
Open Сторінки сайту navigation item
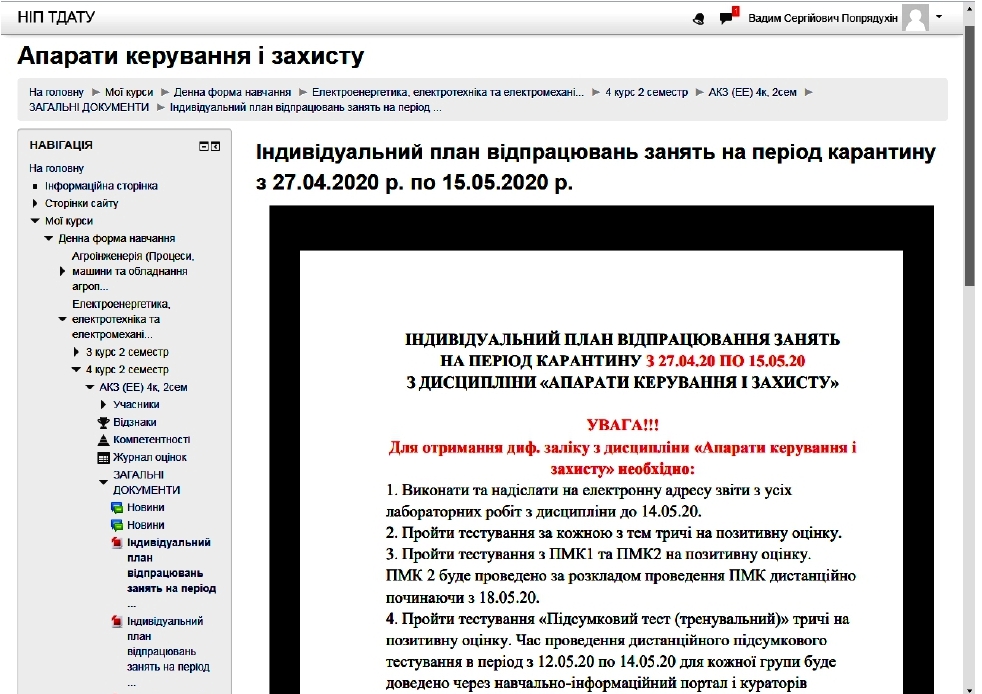(81, 204)
